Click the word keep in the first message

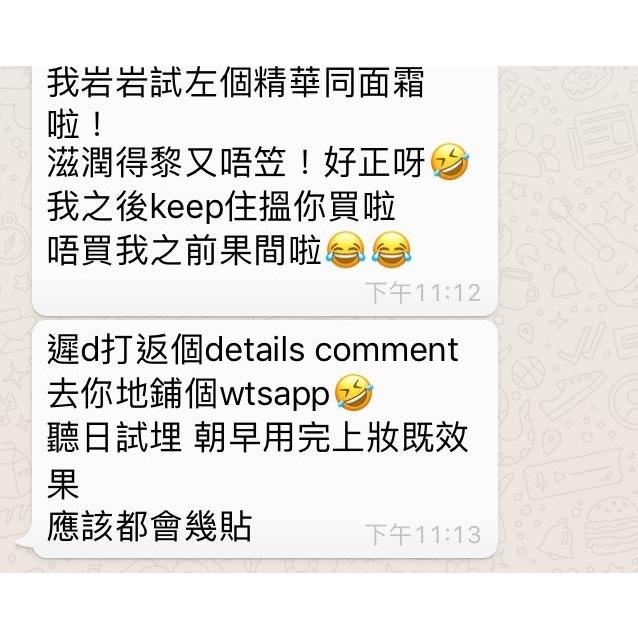[187, 208]
